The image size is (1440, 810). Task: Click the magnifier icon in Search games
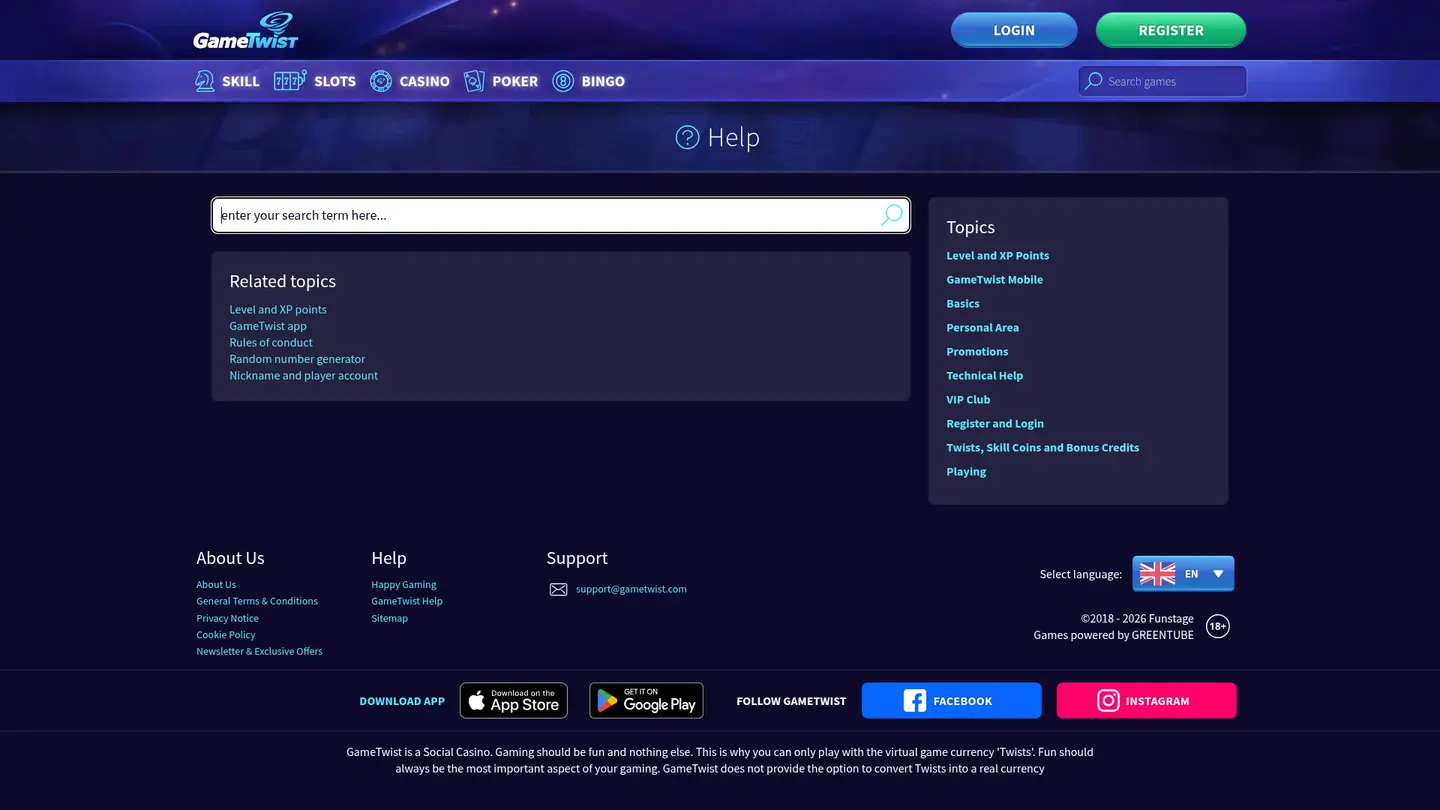point(1094,81)
